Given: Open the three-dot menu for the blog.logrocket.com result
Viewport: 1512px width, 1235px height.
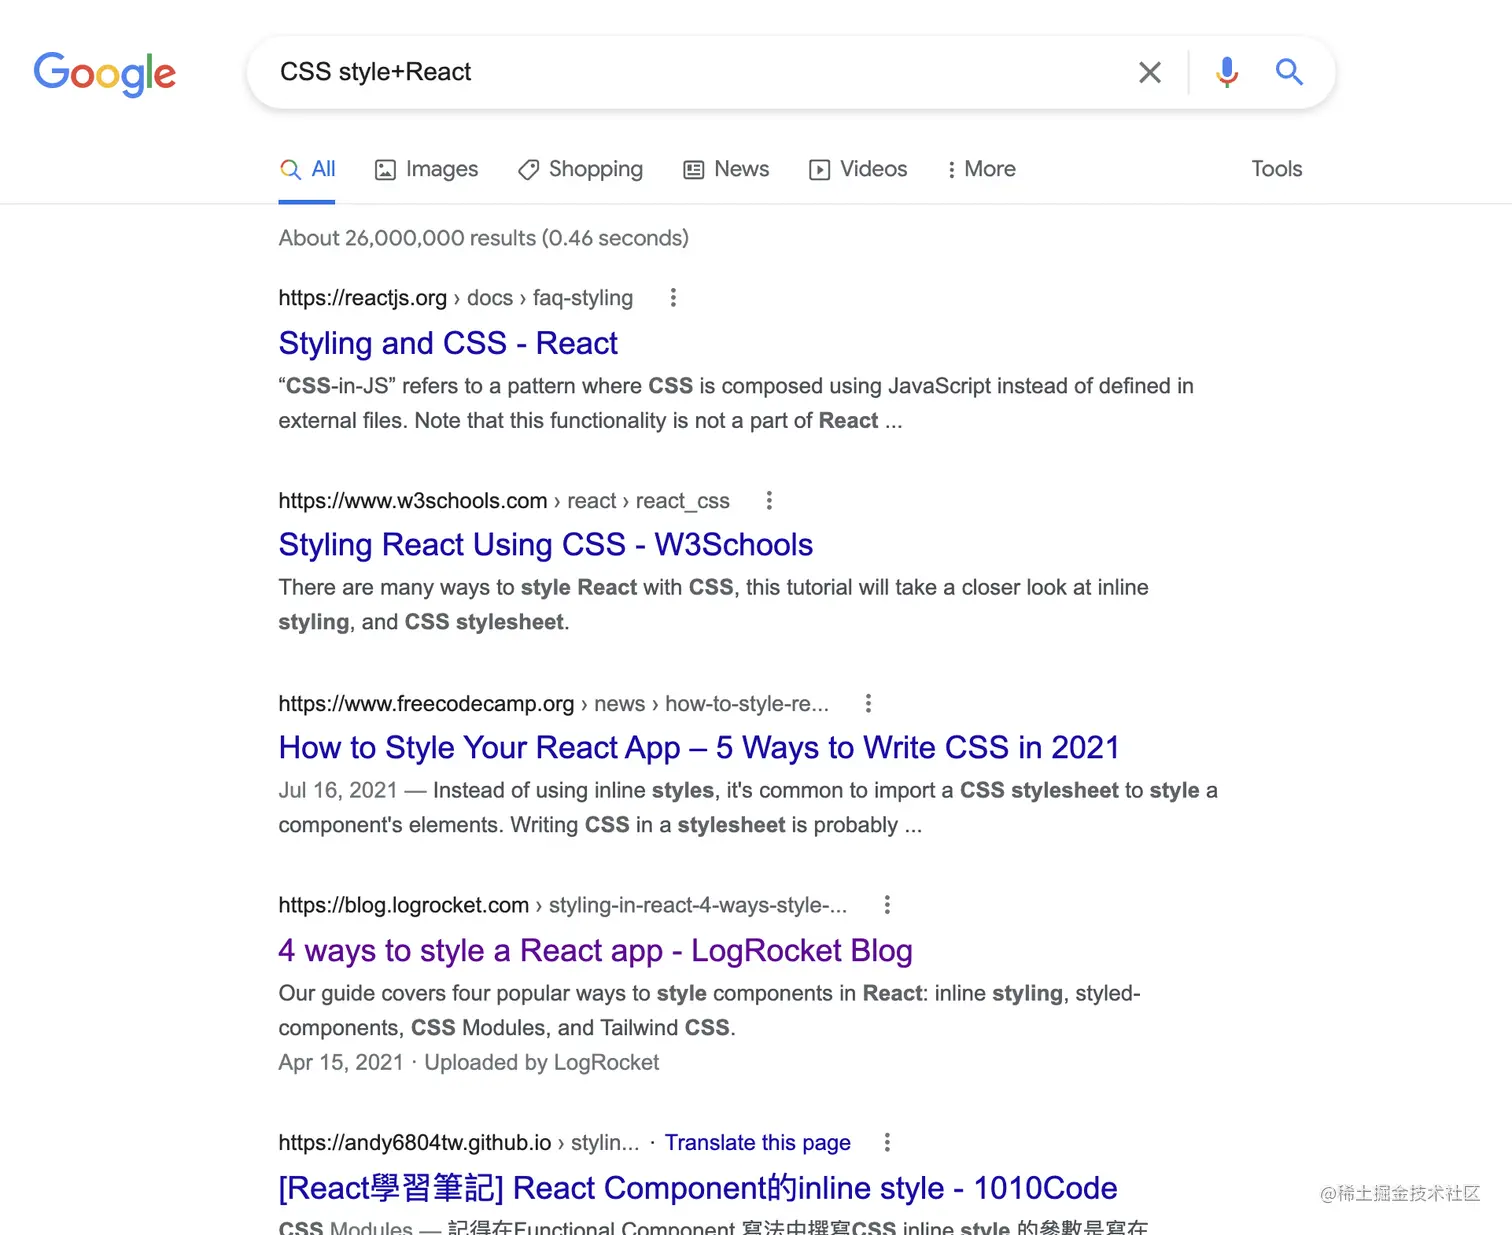Looking at the screenshot, I should [887, 905].
